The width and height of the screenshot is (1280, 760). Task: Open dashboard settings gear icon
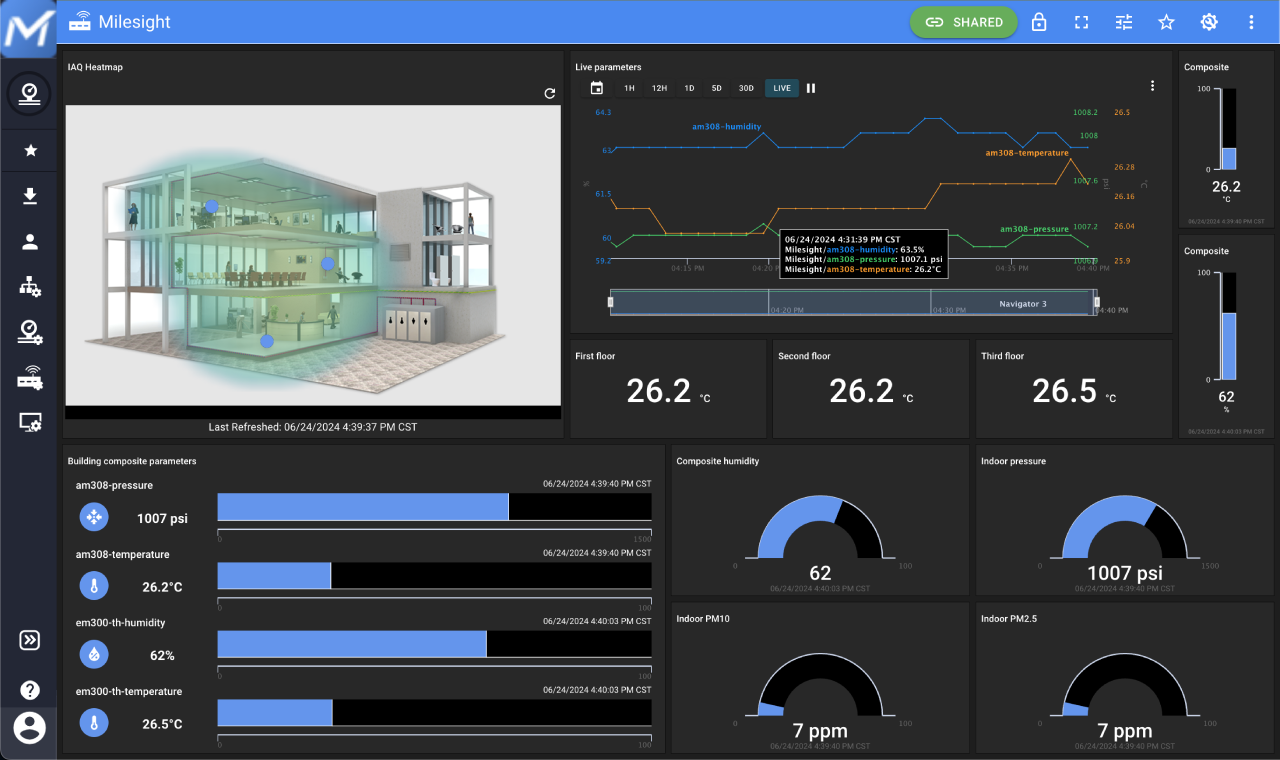point(1209,22)
